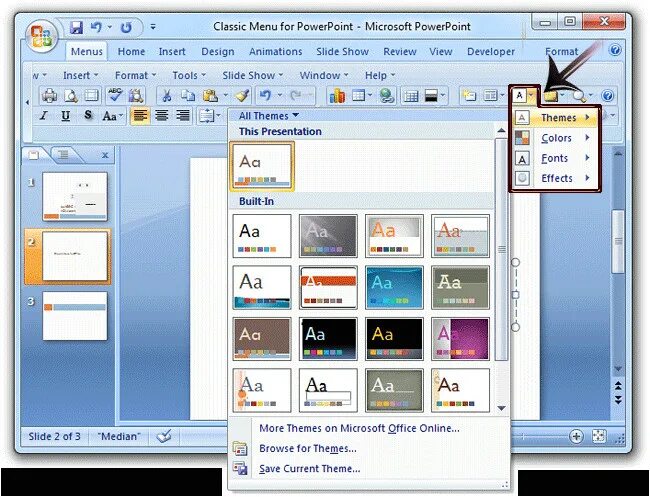This screenshot has height=497, width=650.
Task: Add a new slide via toolbar icon
Action: pyautogui.click(x=469, y=96)
